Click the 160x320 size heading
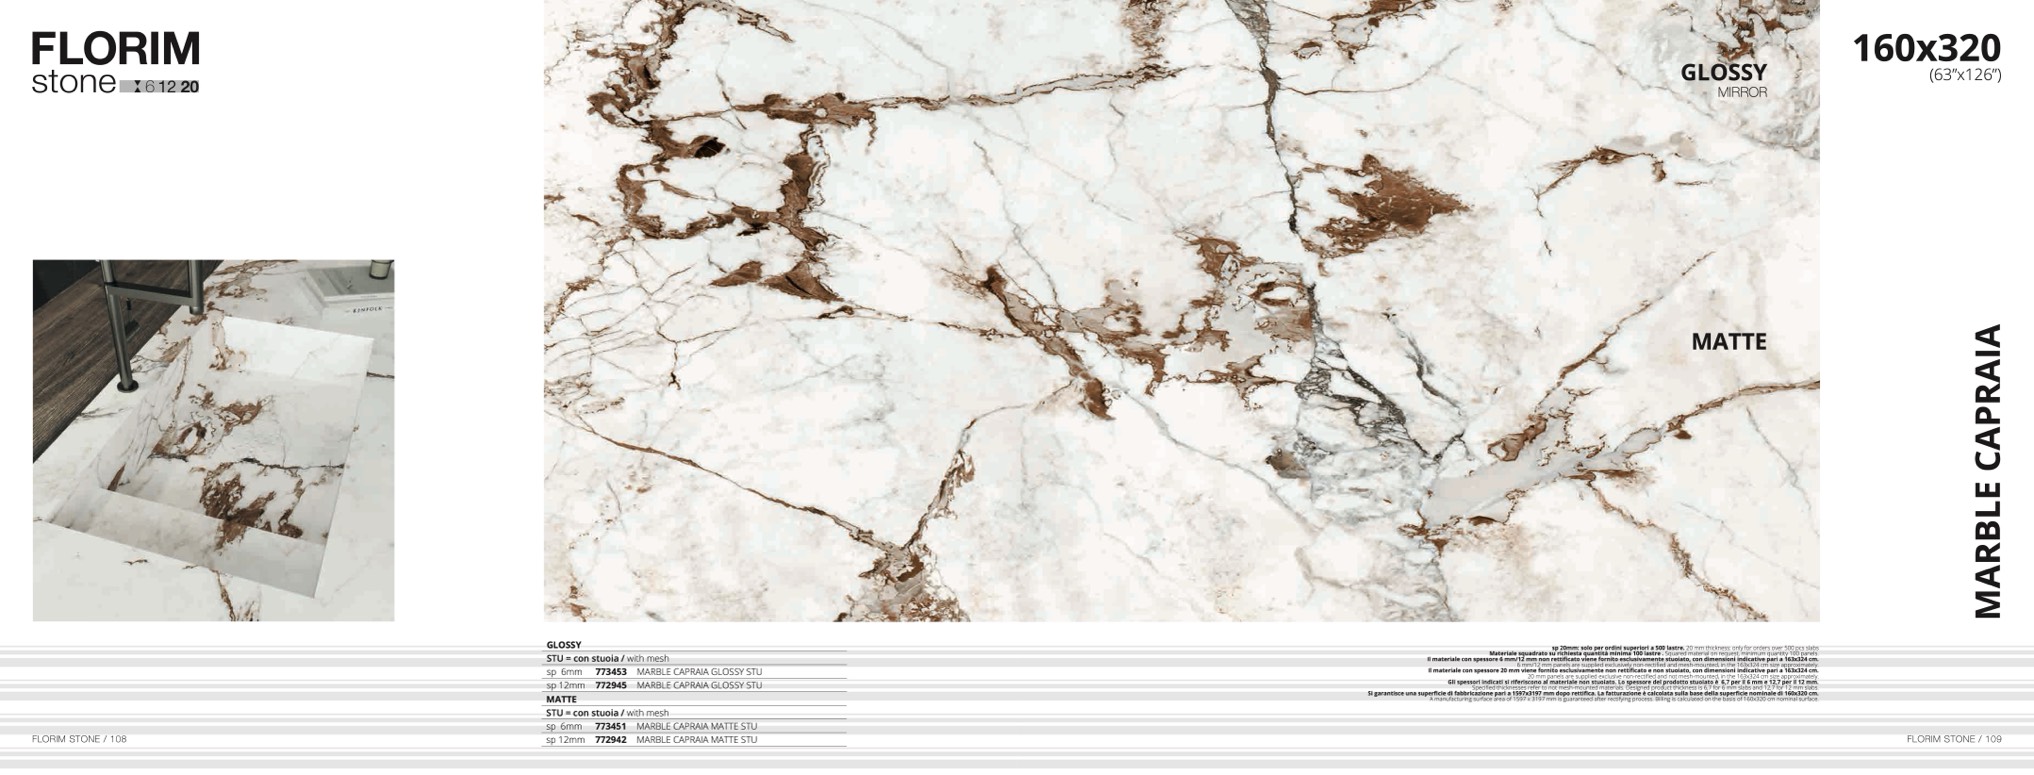 click(1926, 48)
